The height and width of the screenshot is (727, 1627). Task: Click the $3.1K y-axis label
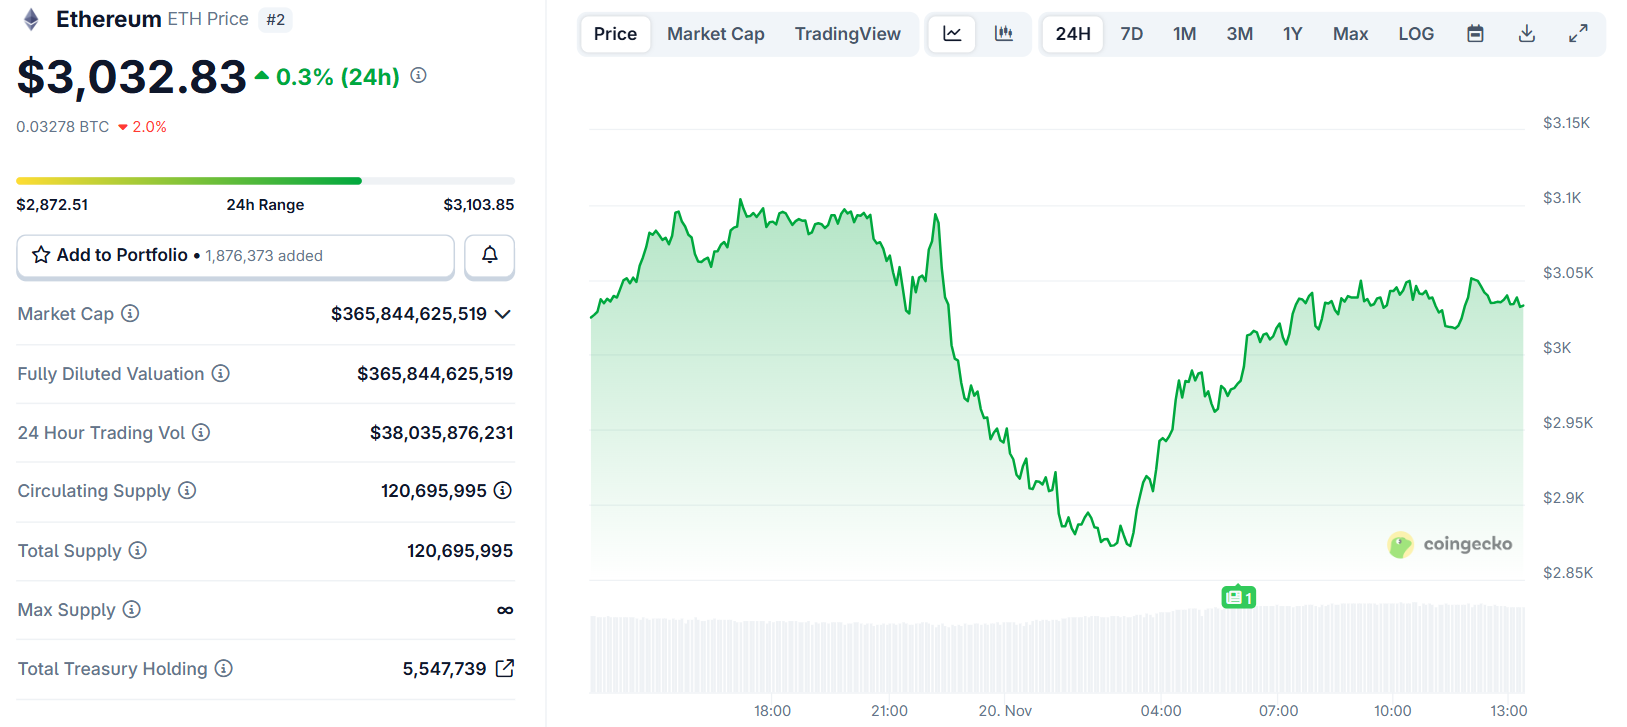(x=1562, y=198)
